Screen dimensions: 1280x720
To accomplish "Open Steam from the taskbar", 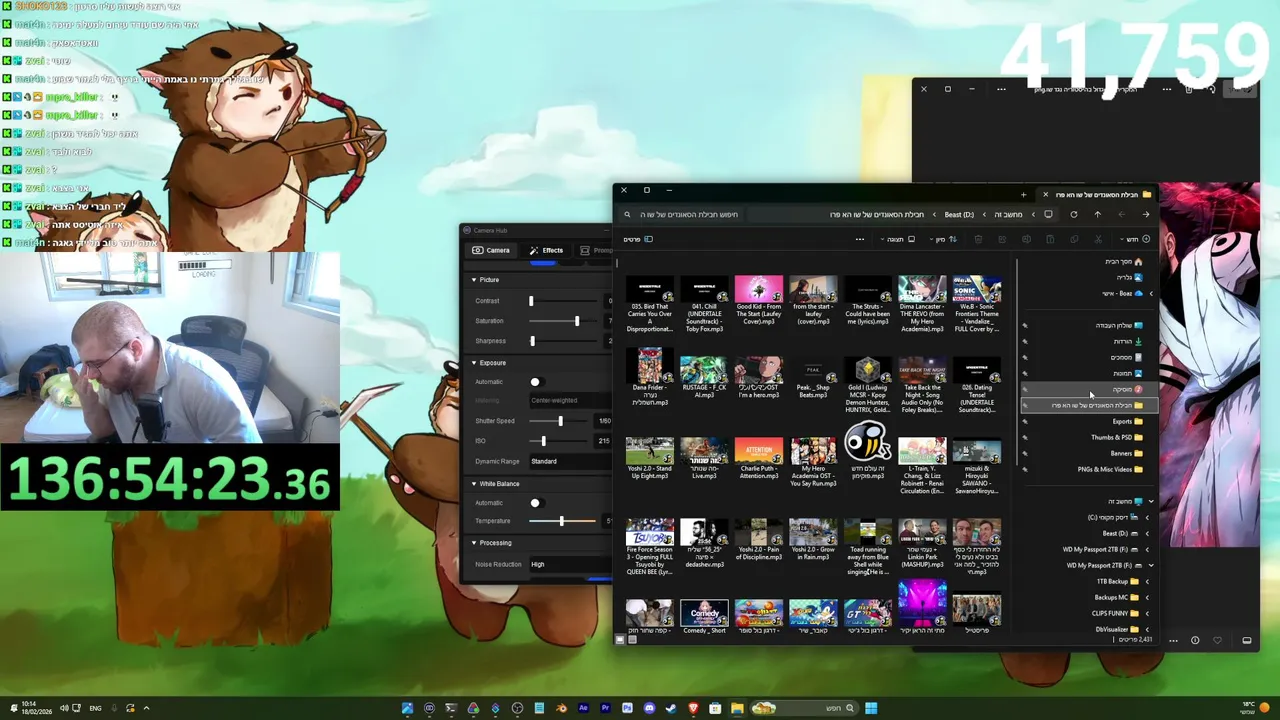I will click(671, 708).
